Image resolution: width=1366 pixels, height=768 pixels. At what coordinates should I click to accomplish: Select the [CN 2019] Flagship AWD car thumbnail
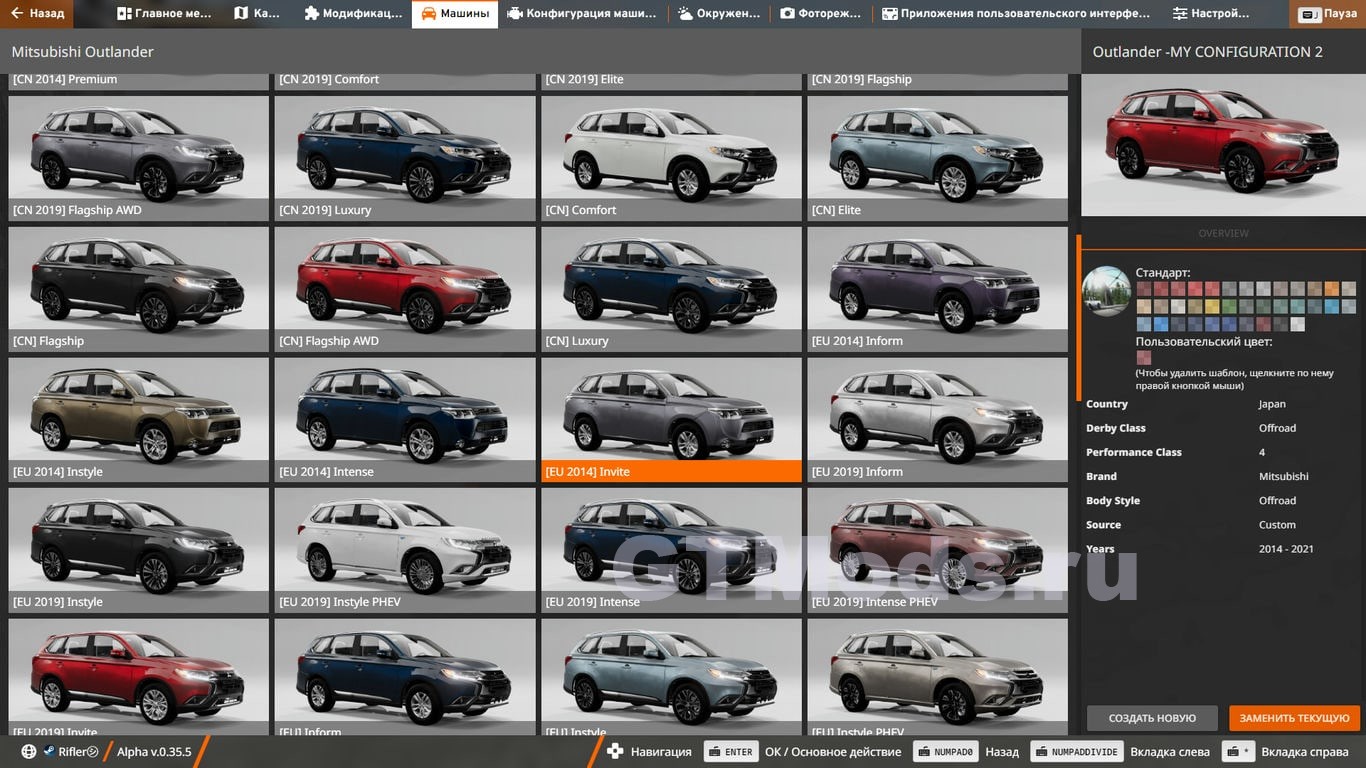point(139,158)
